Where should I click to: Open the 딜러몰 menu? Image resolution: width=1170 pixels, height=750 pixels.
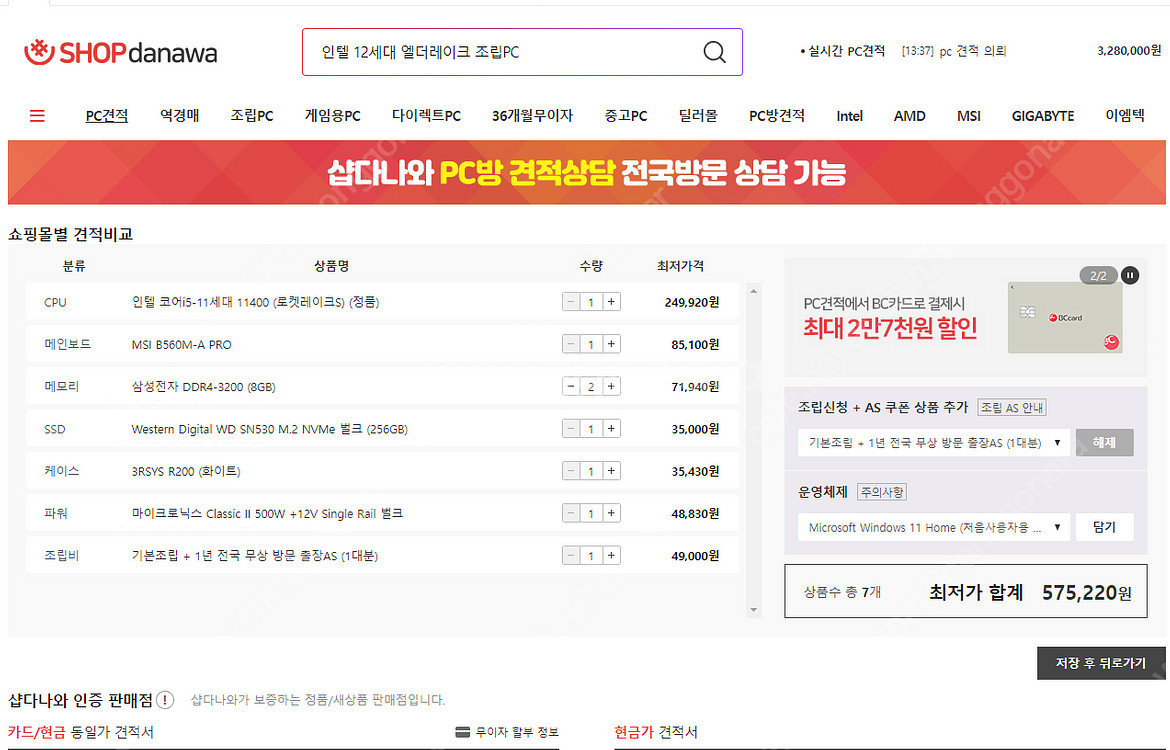(x=698, y=116)
